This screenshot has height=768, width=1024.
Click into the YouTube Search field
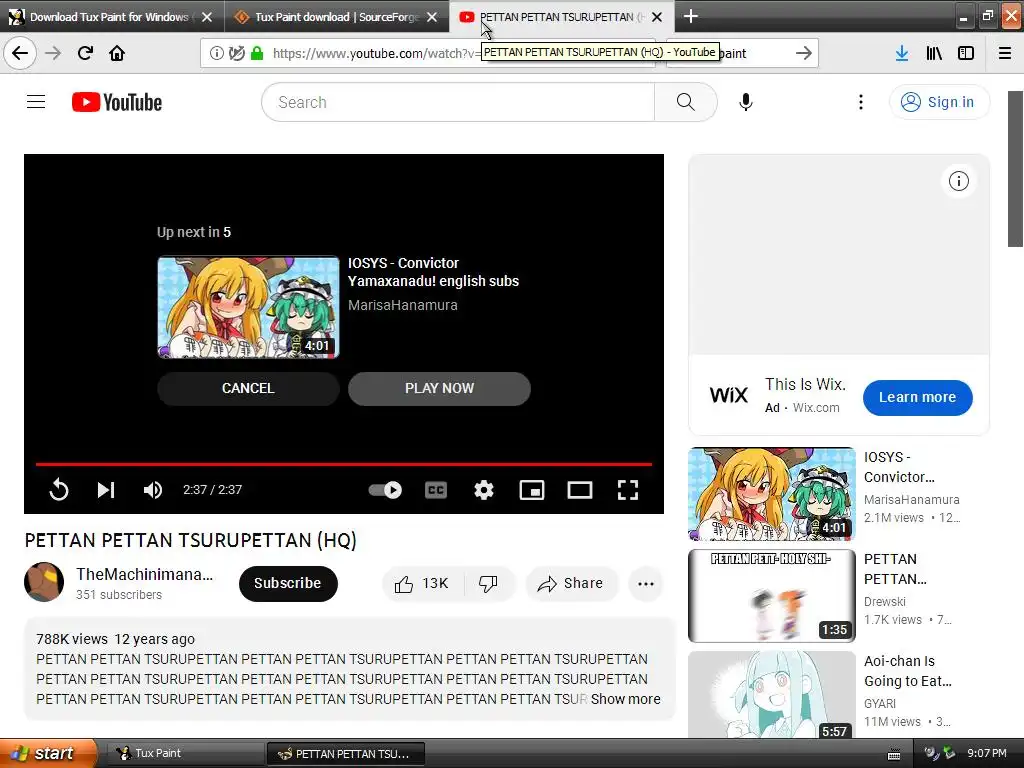point(458,102)
